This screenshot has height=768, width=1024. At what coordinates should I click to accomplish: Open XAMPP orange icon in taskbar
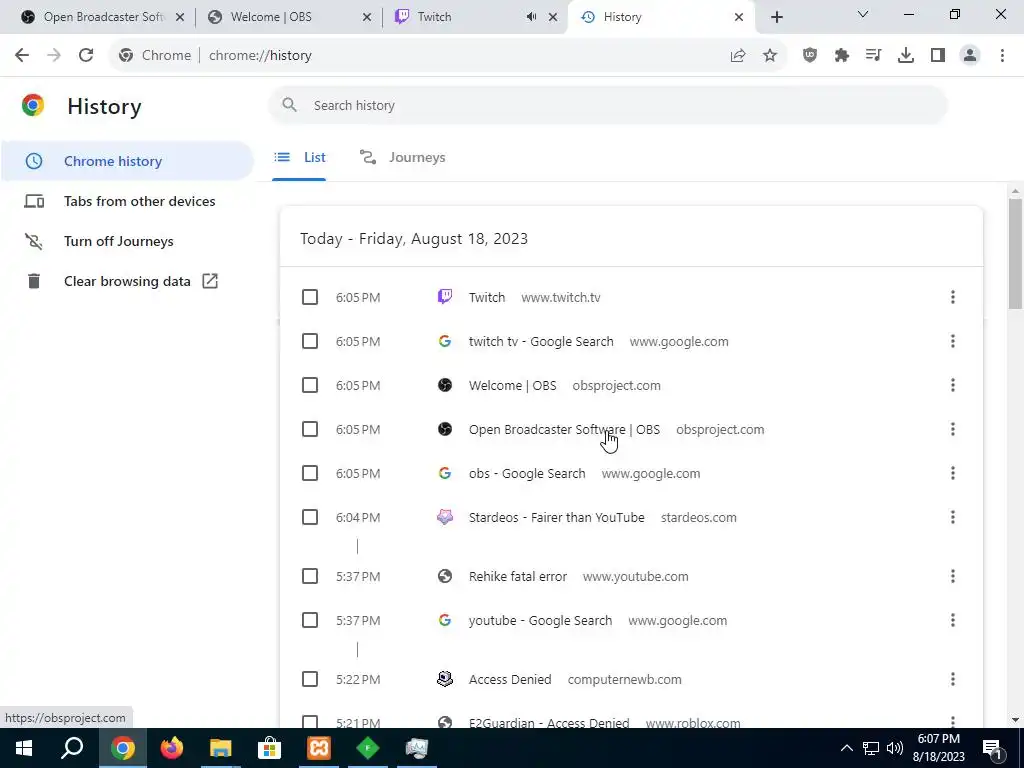coord(319,748)
